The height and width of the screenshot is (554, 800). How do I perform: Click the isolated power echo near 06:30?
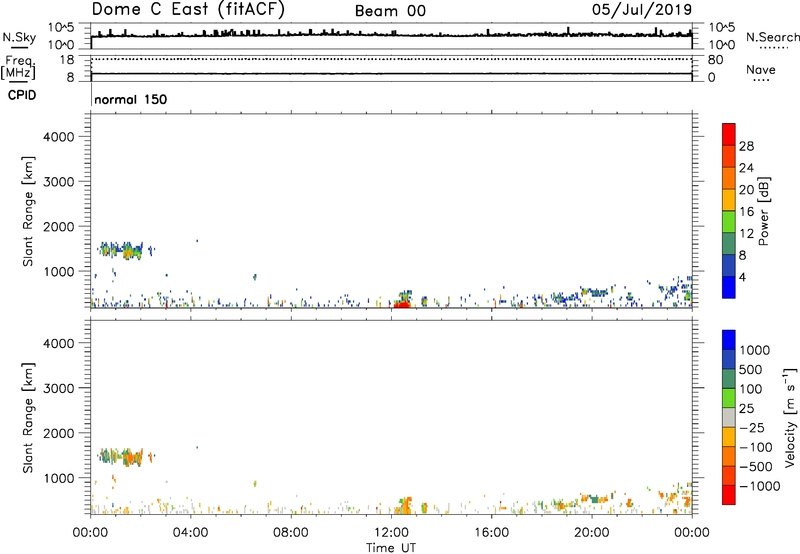(255, 277)
